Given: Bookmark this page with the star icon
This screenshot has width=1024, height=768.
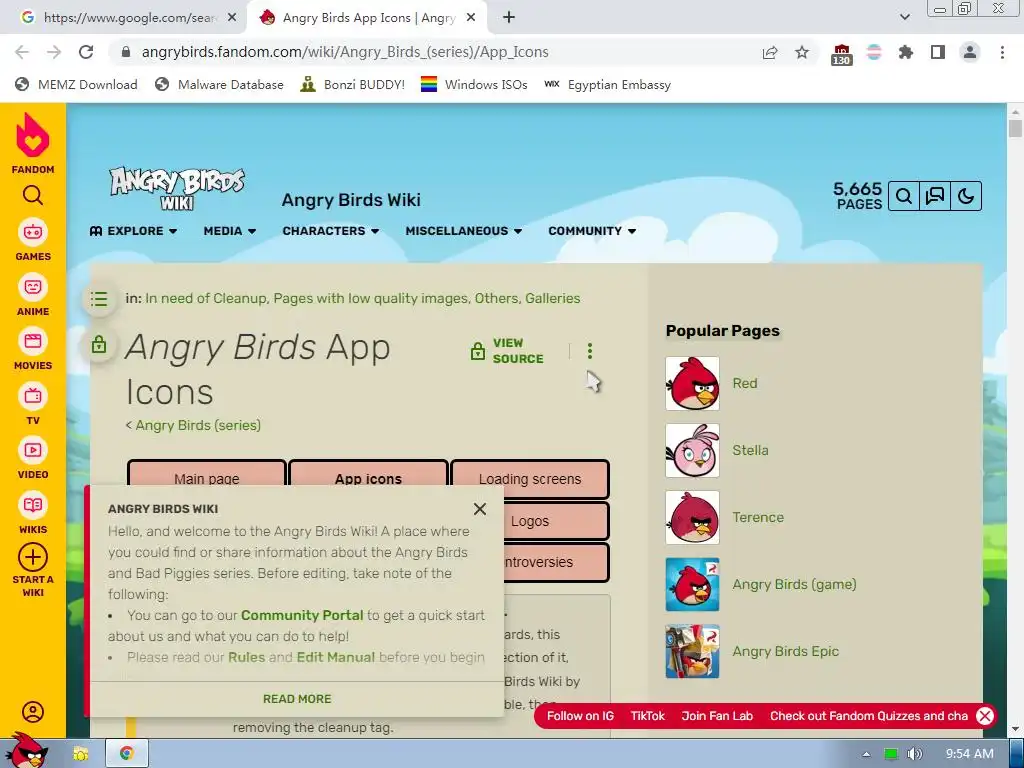Looking at the screenshot, I should click(802, 52).
